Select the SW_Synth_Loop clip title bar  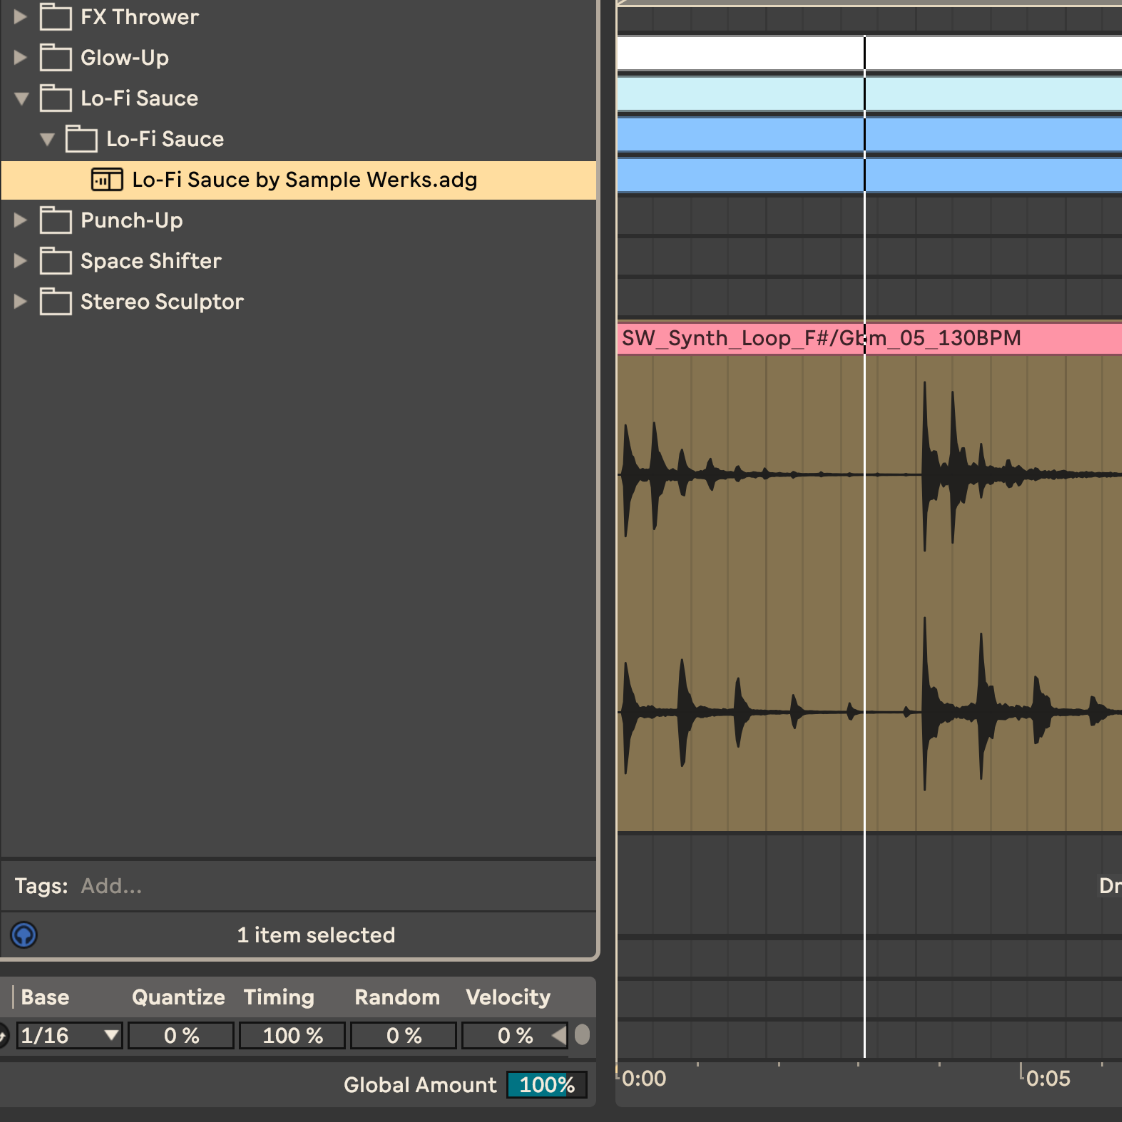pyautogui.click(x=820, y=338)
